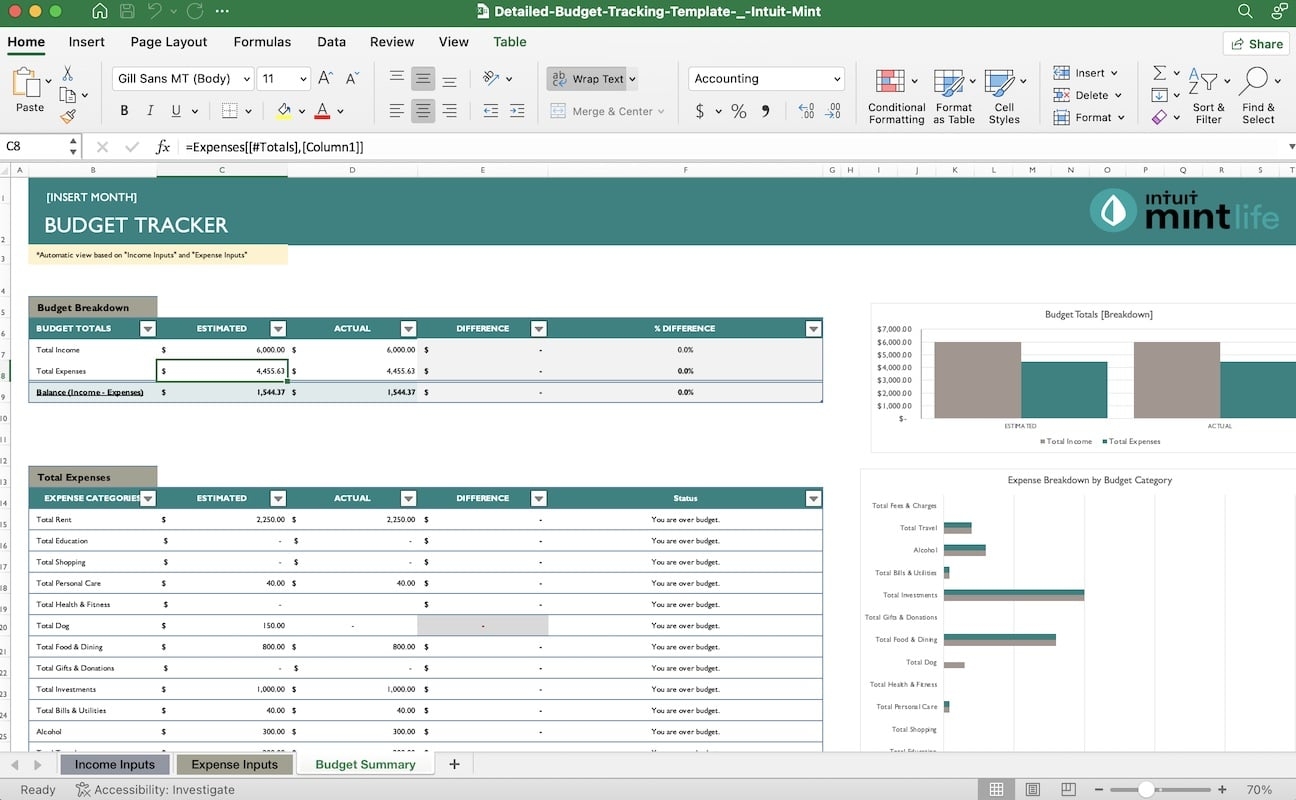Click the zoom slider handle

[1147, 789]
